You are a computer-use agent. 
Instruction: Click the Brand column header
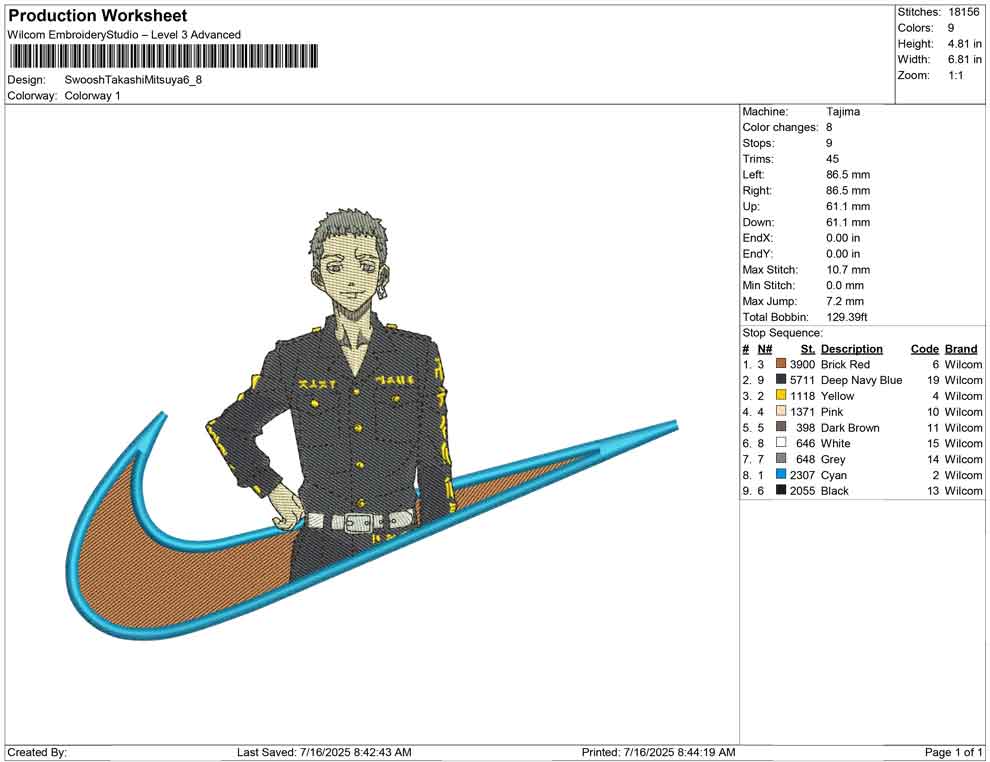pyautogui.click(x=961, y=348)
